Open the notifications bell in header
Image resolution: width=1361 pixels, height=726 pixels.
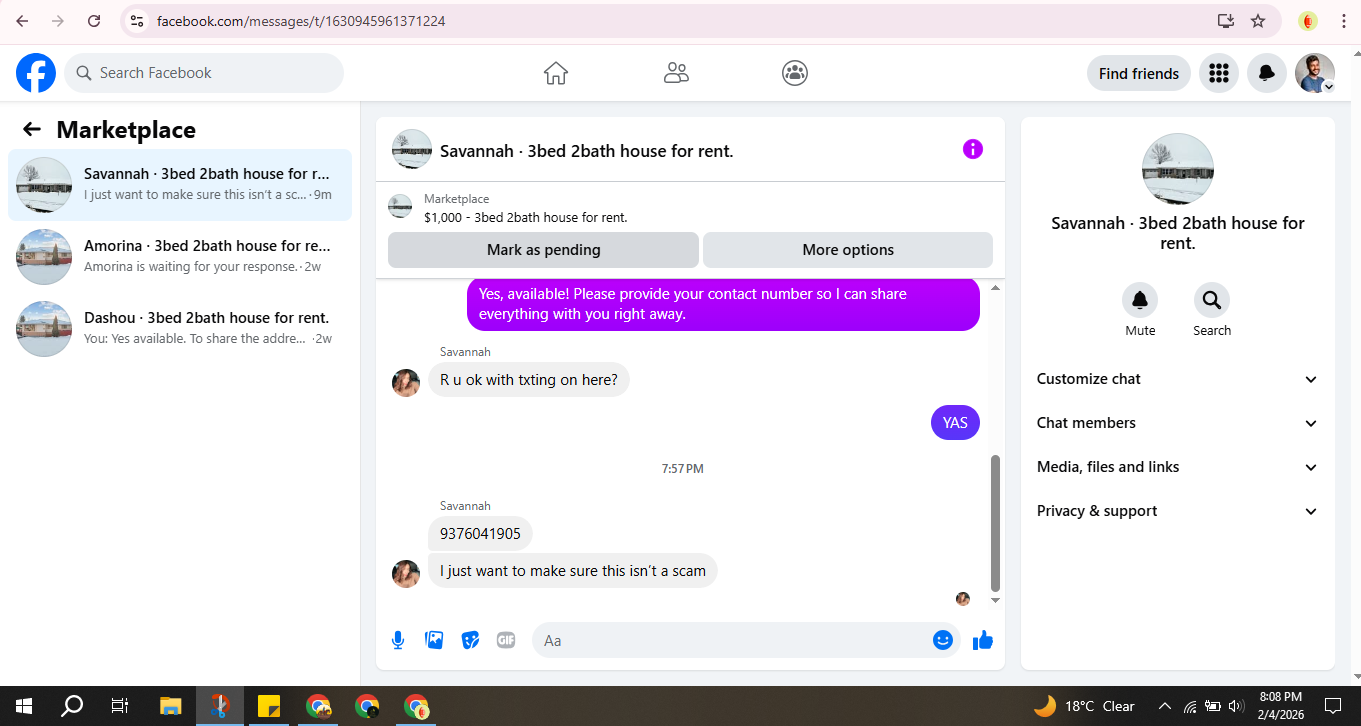click(x=1266, y=73)
